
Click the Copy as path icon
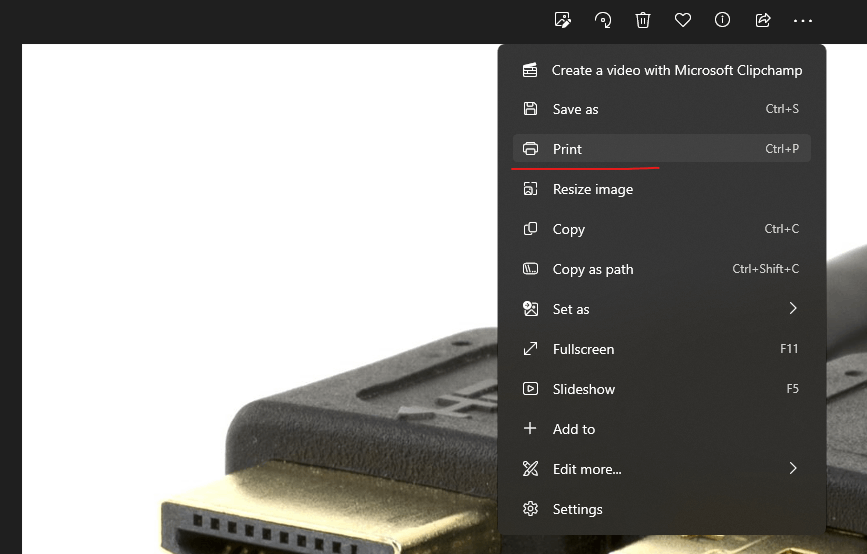[530, 269]
